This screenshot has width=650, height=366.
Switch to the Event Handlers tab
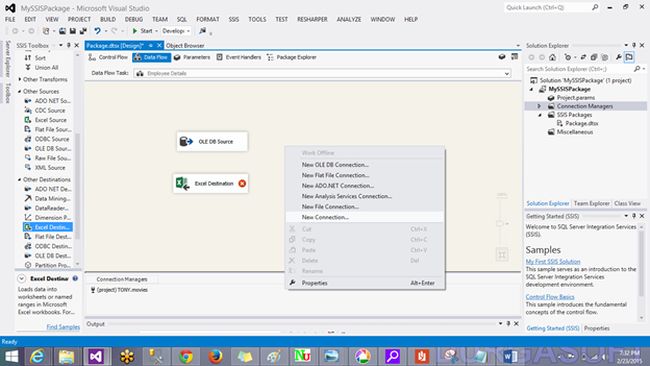[x=239, y=57]
